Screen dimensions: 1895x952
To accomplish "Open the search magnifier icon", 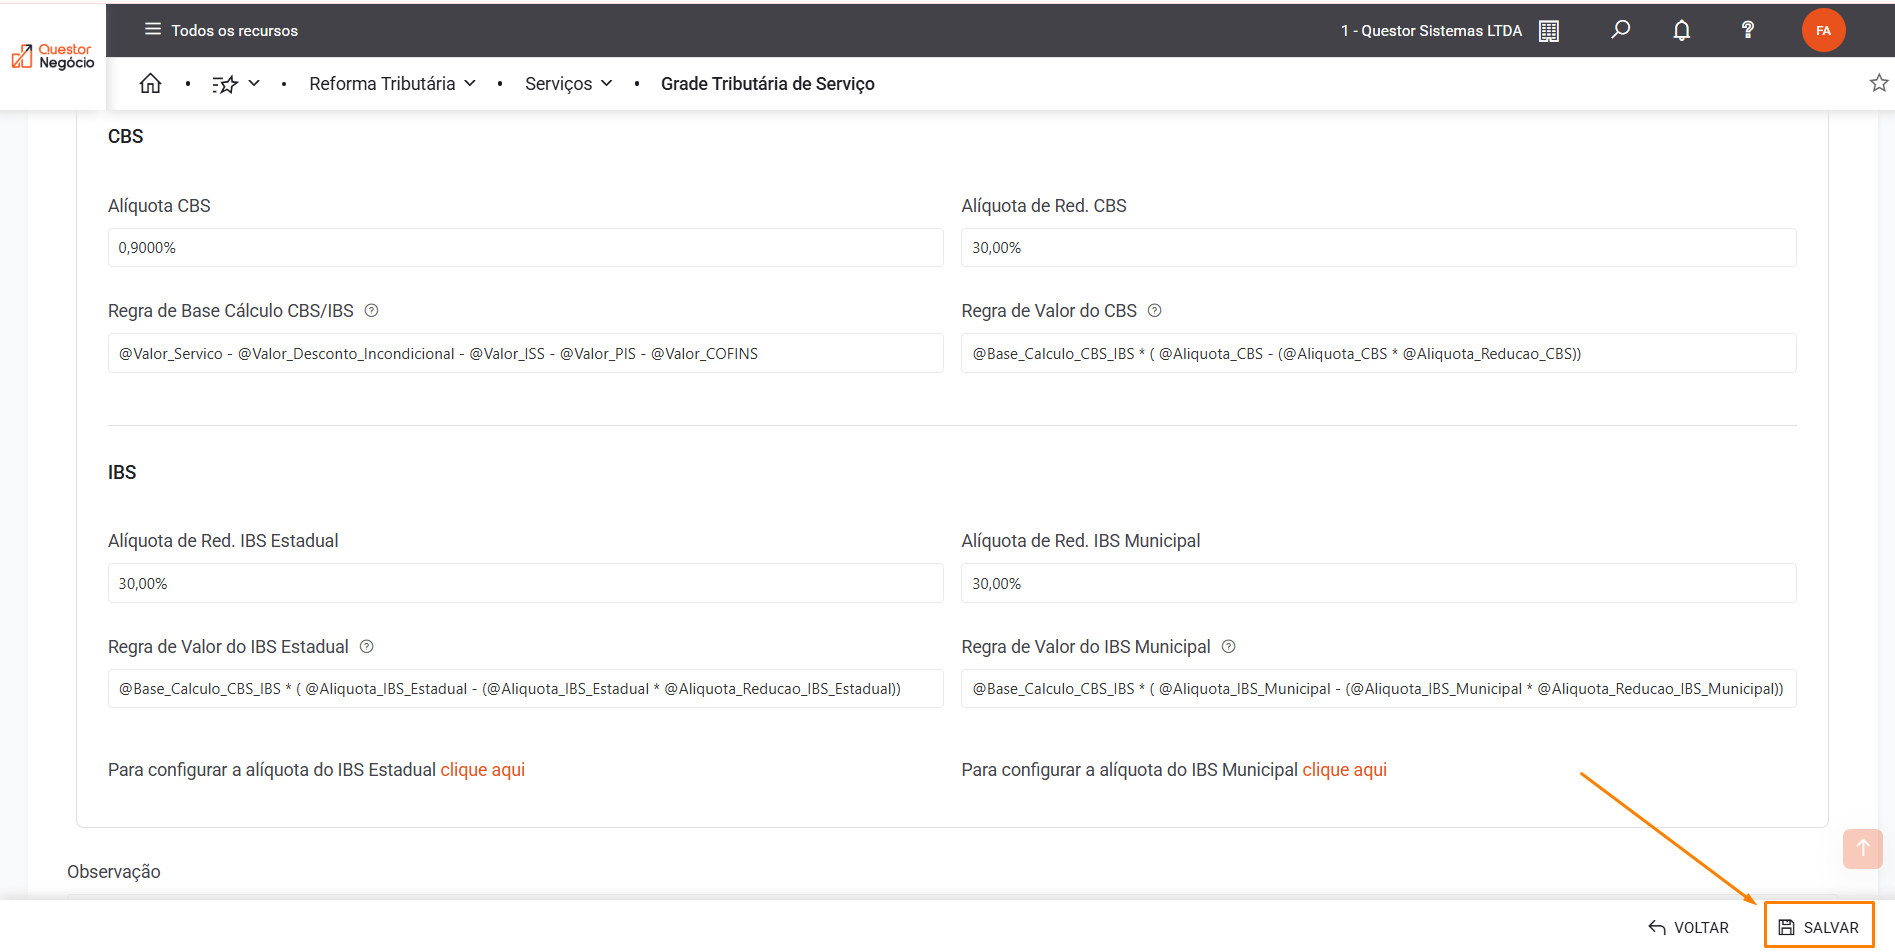I will click(x=1620, y=30).
